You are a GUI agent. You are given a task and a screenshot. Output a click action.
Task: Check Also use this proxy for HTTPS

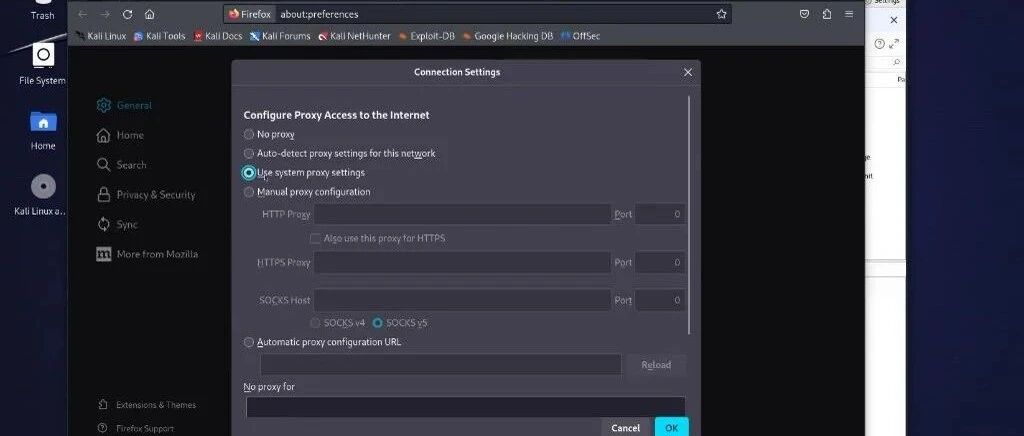pos(315,238)
